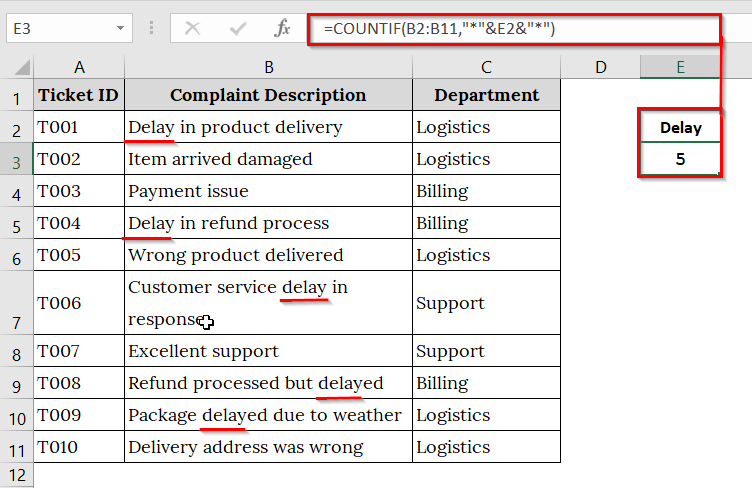Select column A header
Viewport: 752px width, 488px height.
pyautogui.click(x=79, y=67)
